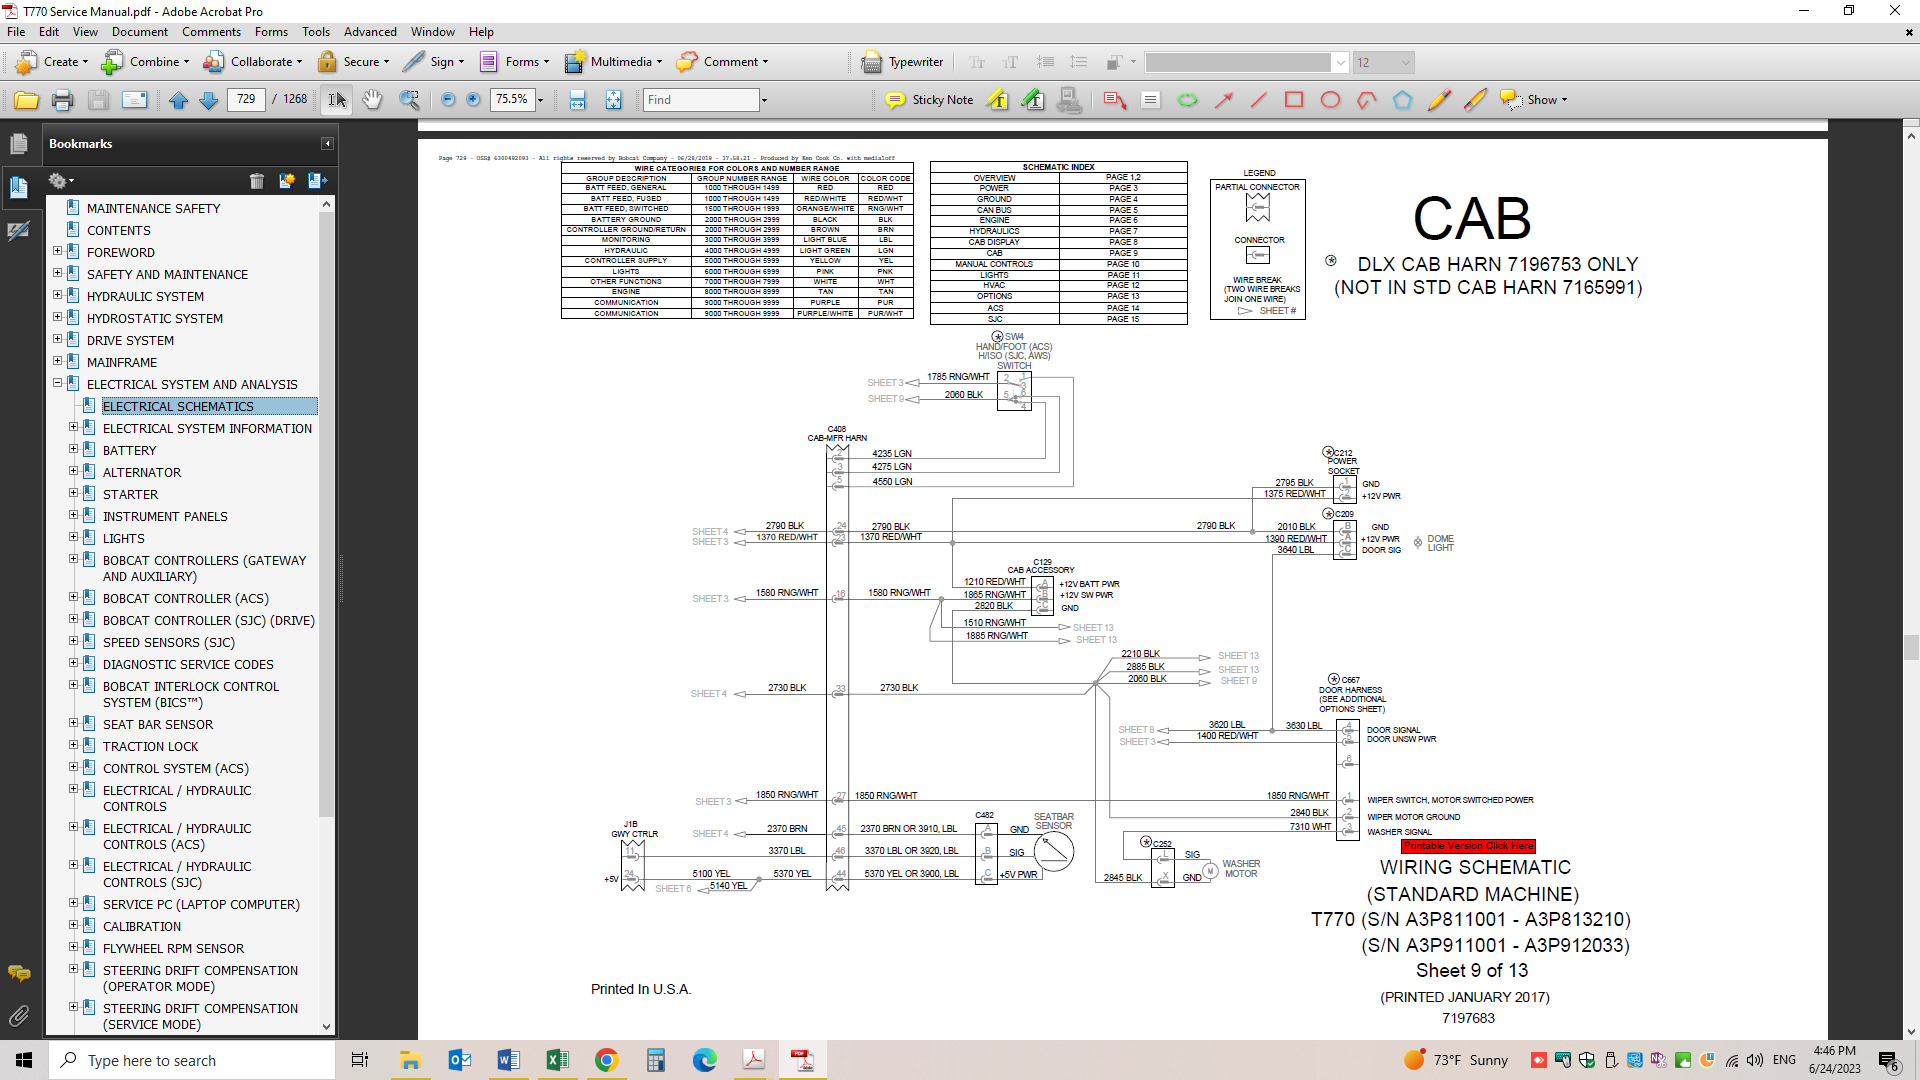Viewport: 1920px width, 1080px height.
Task: Open the Pages panel in sidebar
Action: click(x=18, y=143)
